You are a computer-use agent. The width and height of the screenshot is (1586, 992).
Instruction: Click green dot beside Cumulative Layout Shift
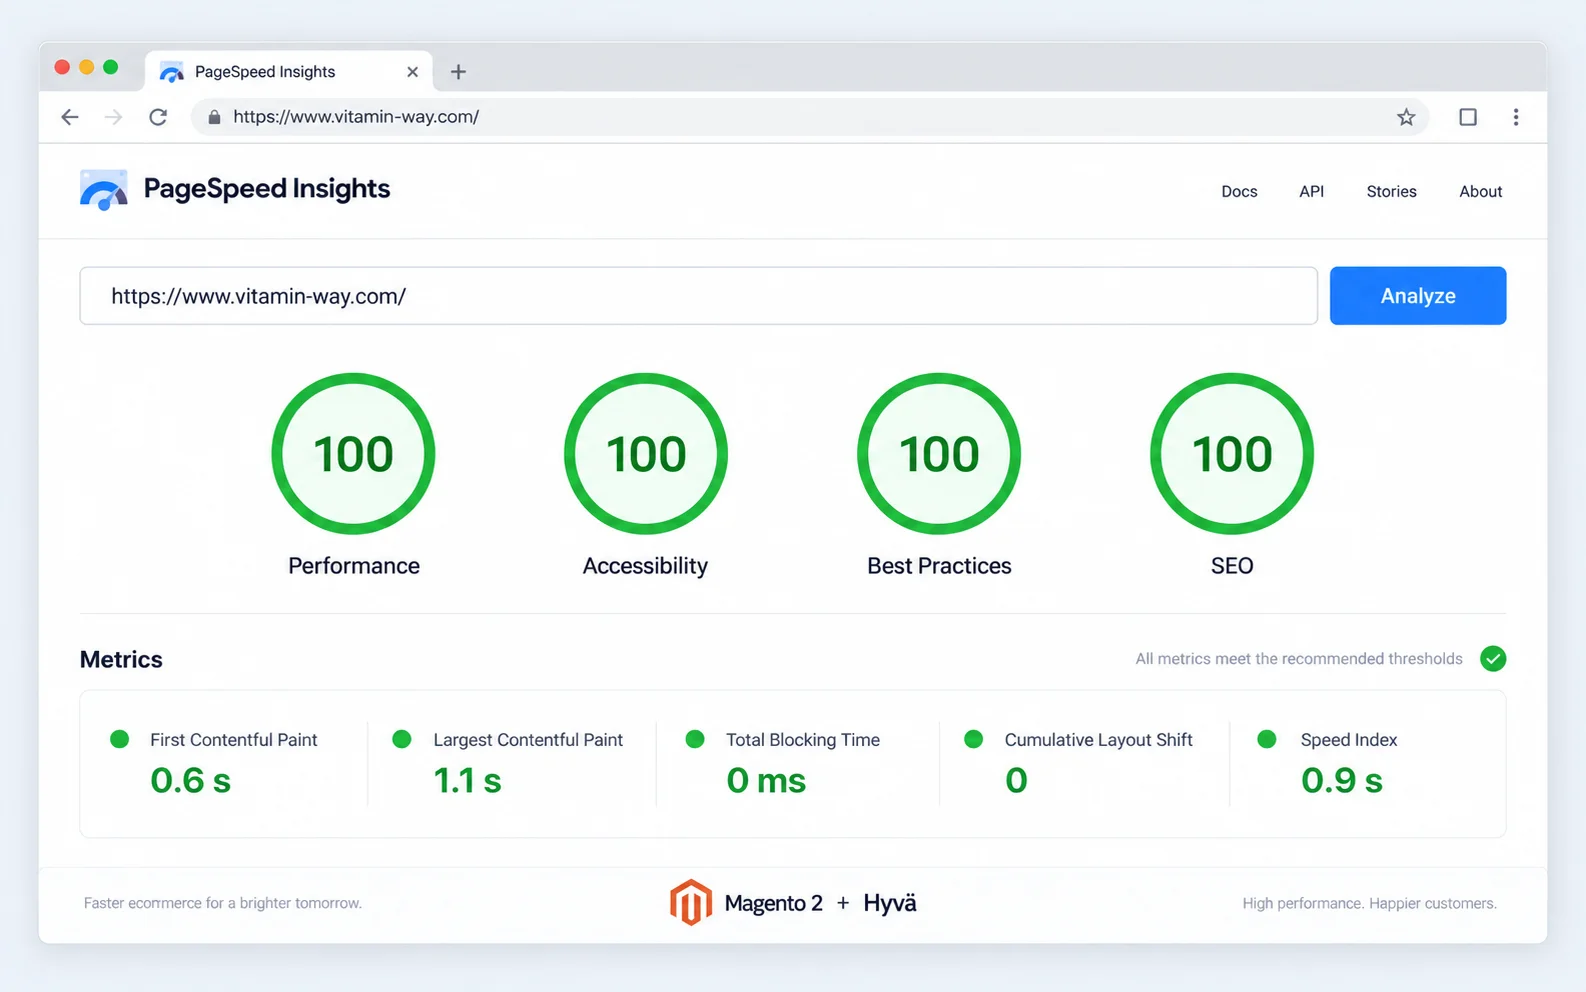click(973, 739)
